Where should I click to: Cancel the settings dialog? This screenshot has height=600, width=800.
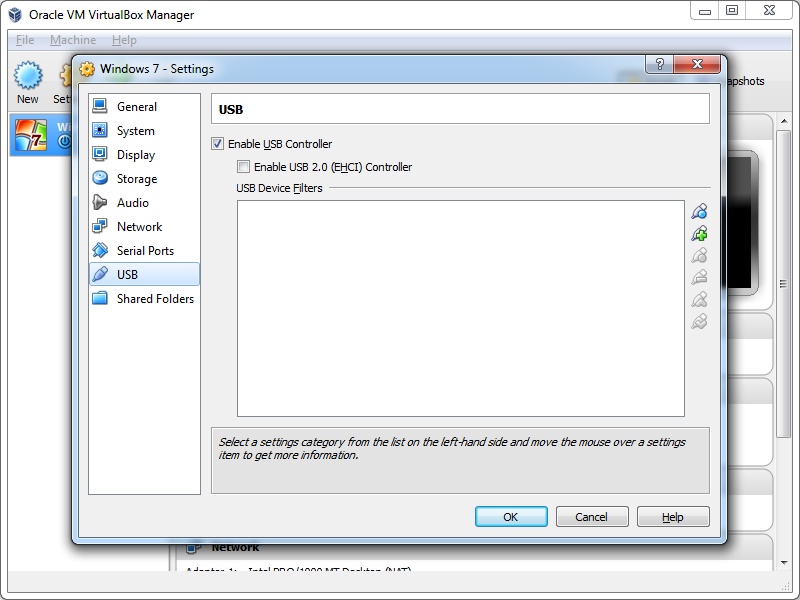[591, 517]
